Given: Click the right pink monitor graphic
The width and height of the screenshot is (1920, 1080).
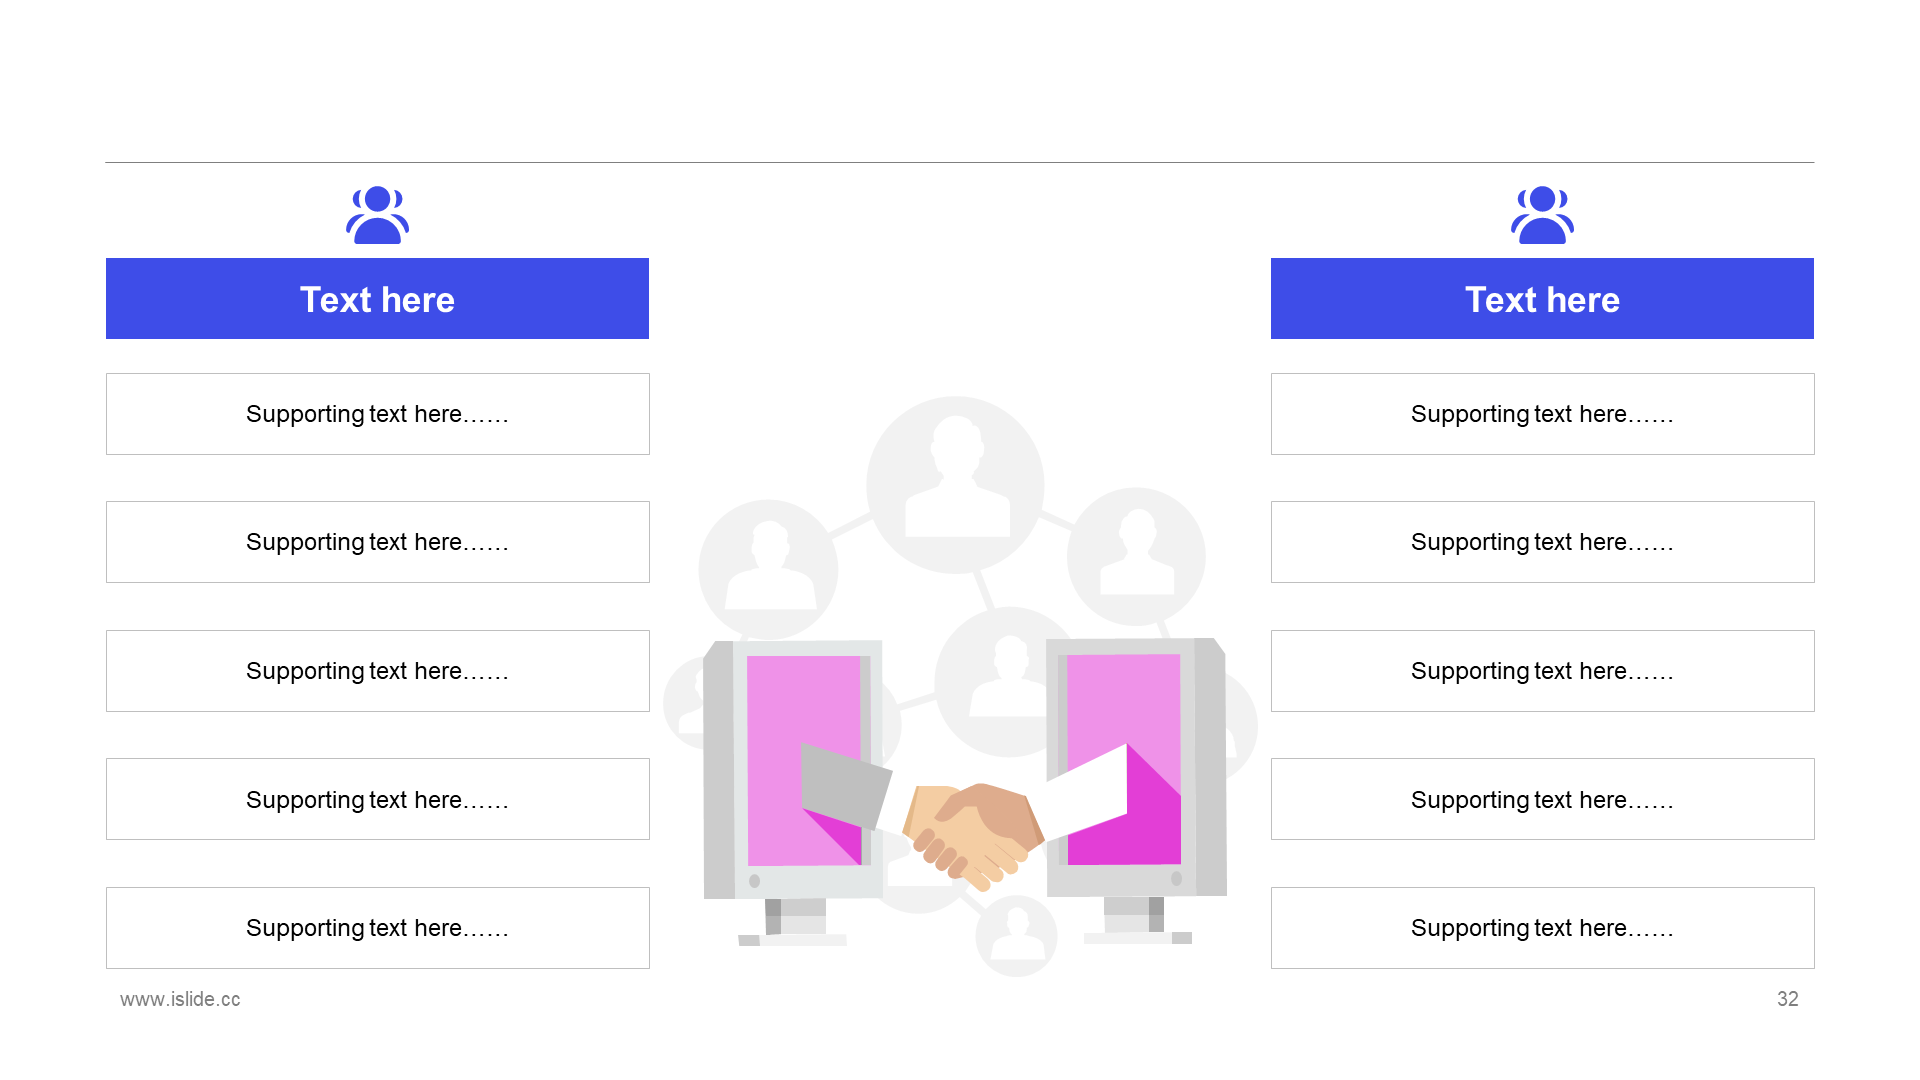Looking at the screenshot, I should (x=1136, y=790).
